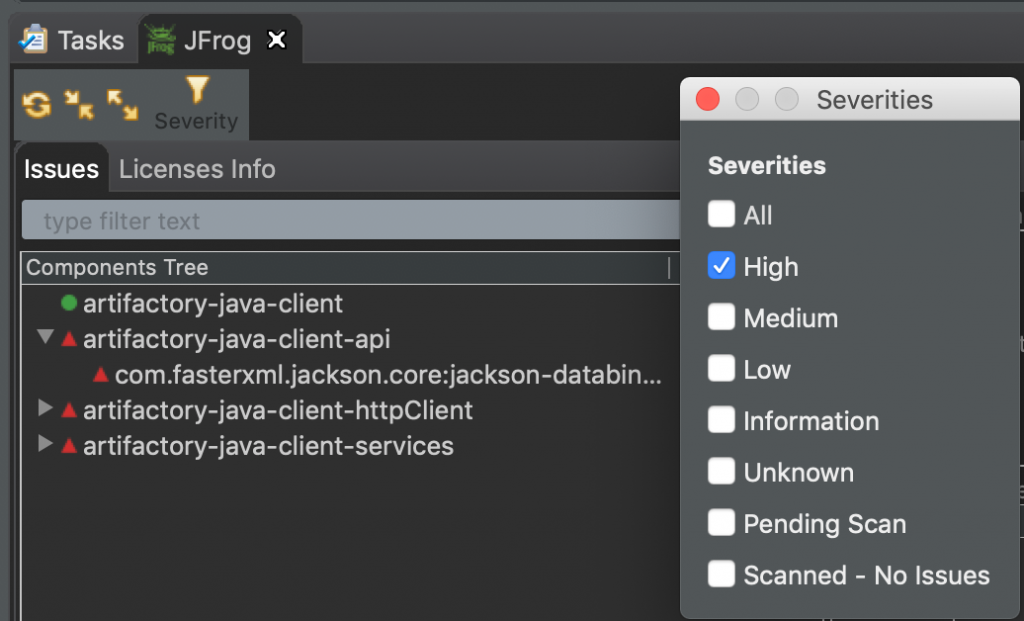Expand the artifactory-java-client-httpClient node
1024x621 pixels.
pyautogui.click(x=45, y=409)
